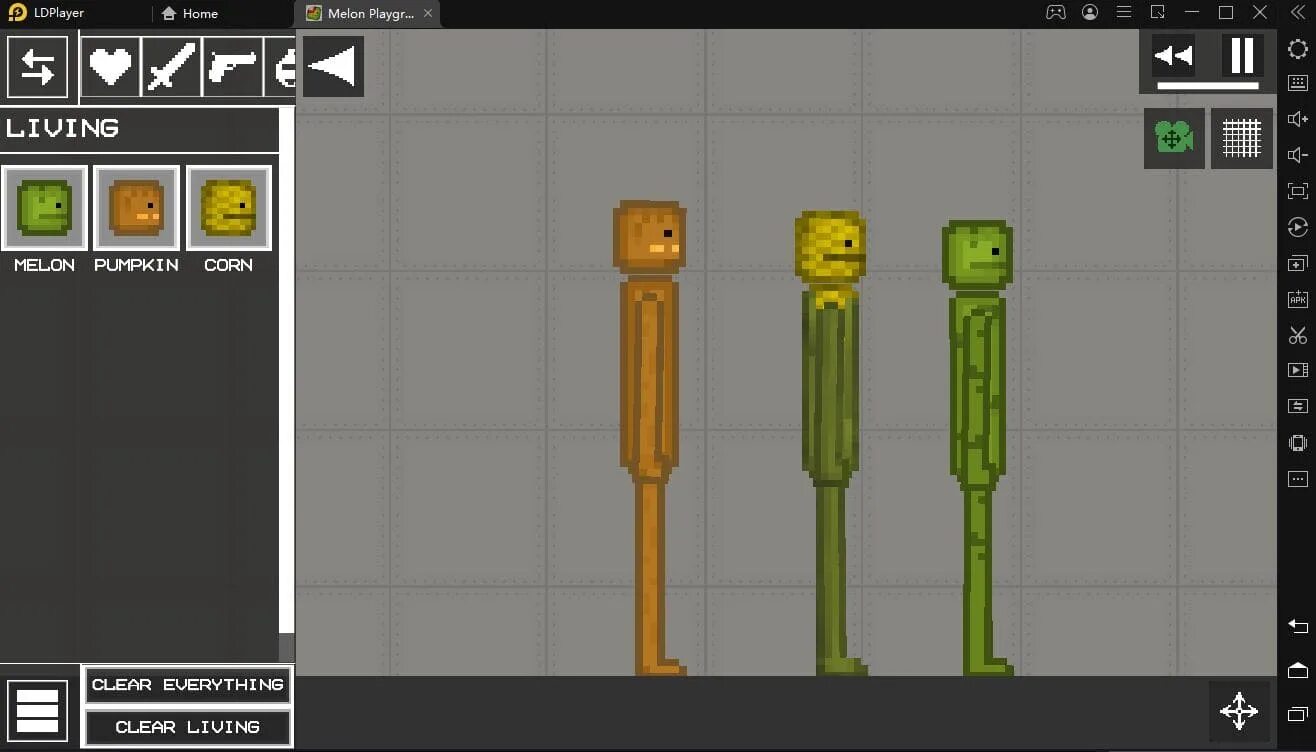Click the orange pumpkin ragdoll's head

coord(650,237)
